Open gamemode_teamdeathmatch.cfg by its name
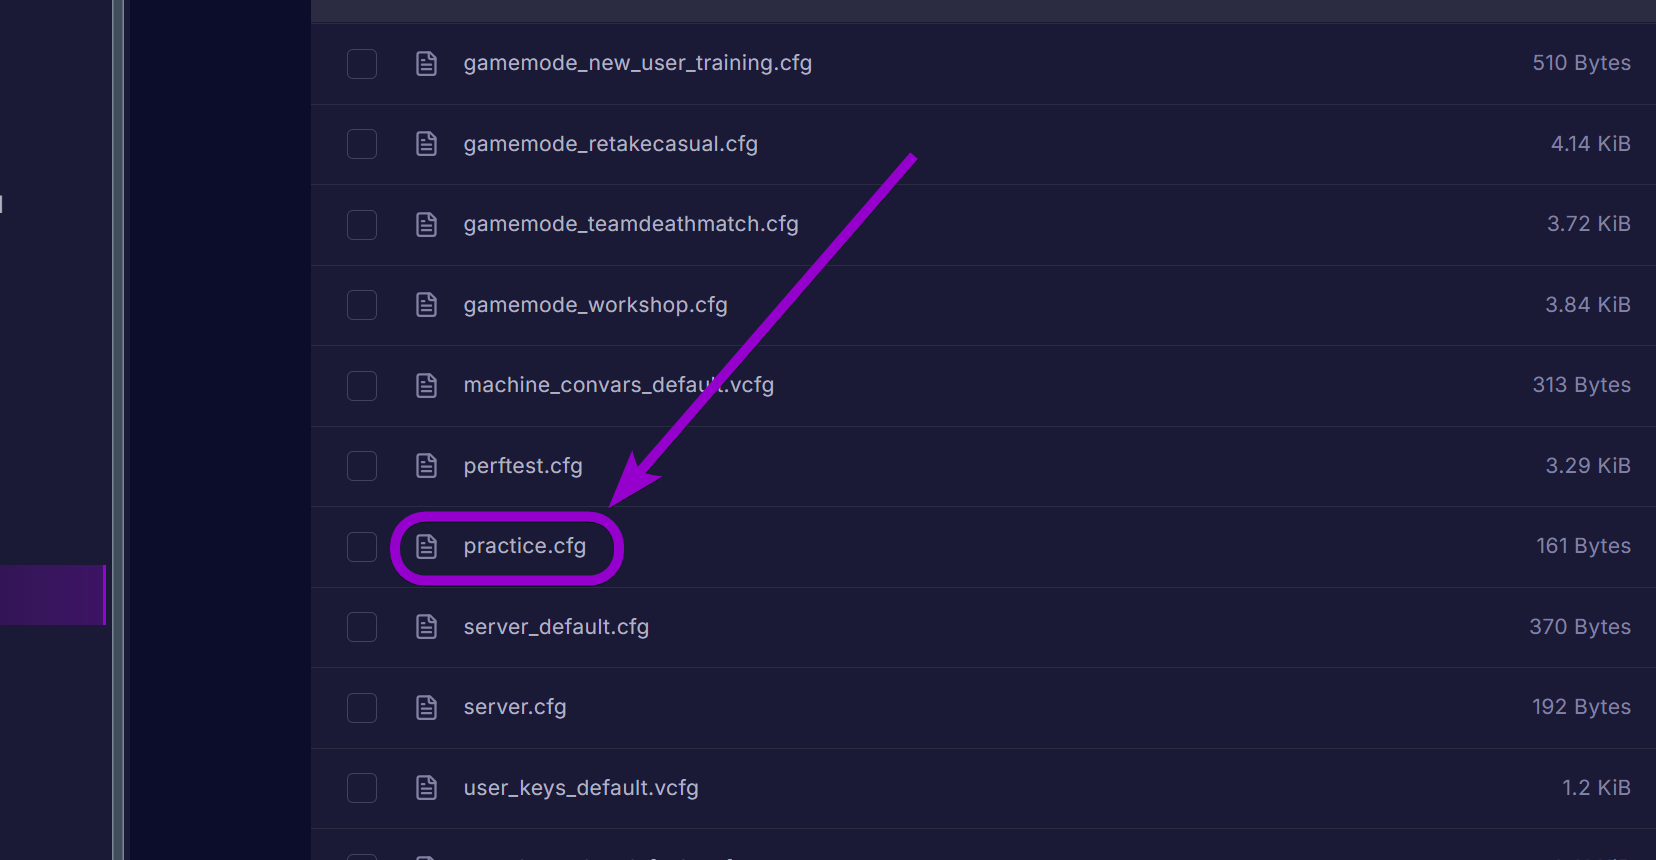This screenshot has height=860, width=1656. pyautogui.click(x=630, y=224)
